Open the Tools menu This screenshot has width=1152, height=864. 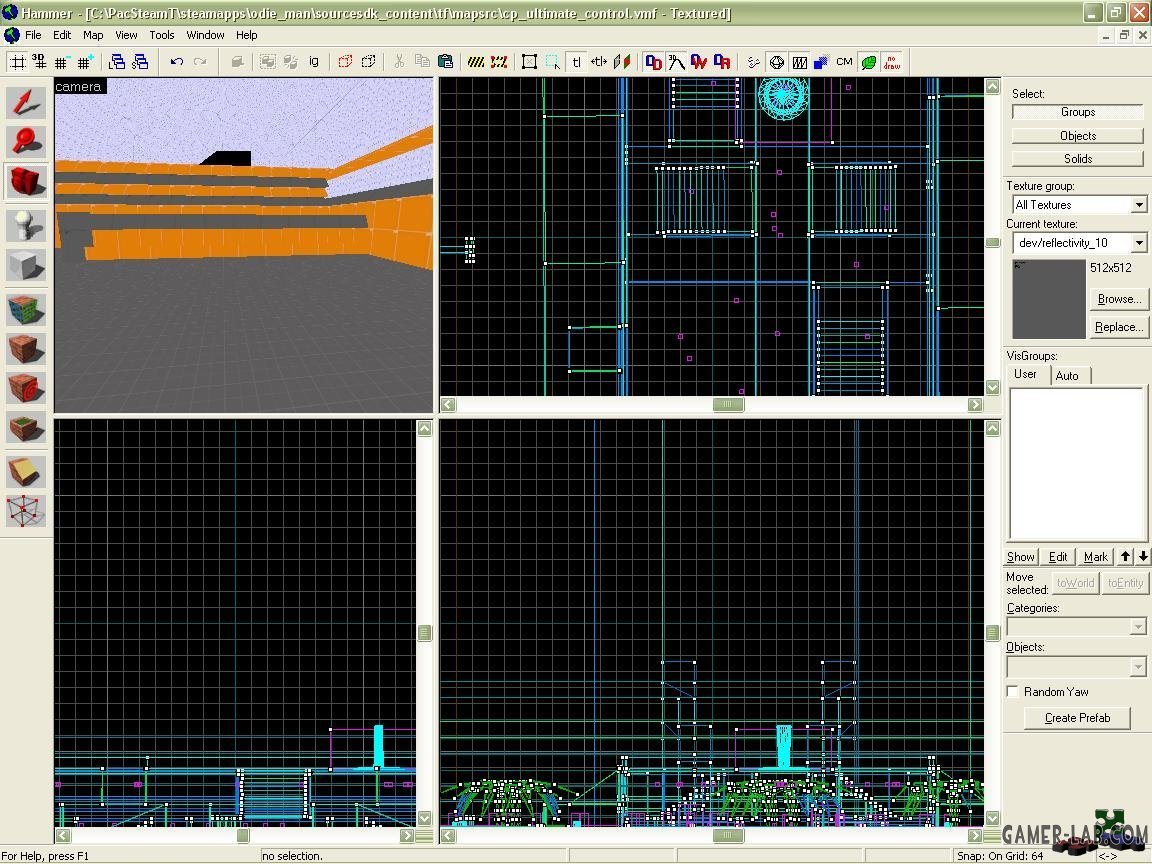162,35
